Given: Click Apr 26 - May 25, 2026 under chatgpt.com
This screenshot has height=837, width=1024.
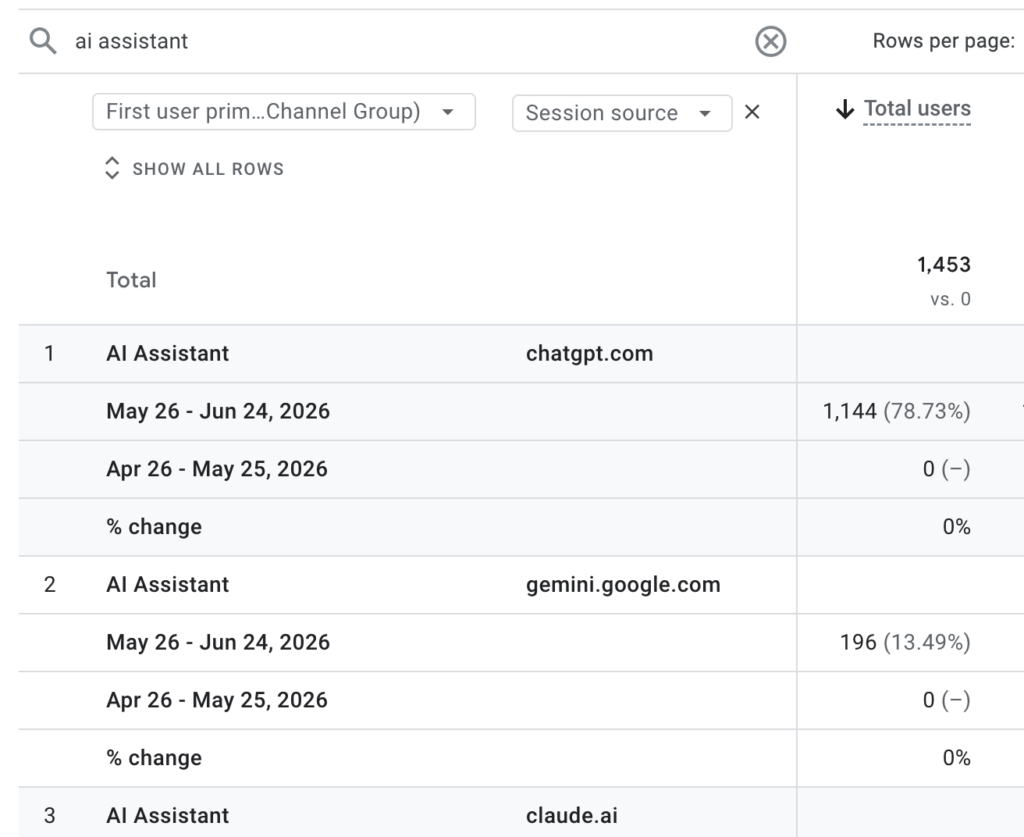Looking at the screenshot, I should pyautogui.click(x=217, y=469).
